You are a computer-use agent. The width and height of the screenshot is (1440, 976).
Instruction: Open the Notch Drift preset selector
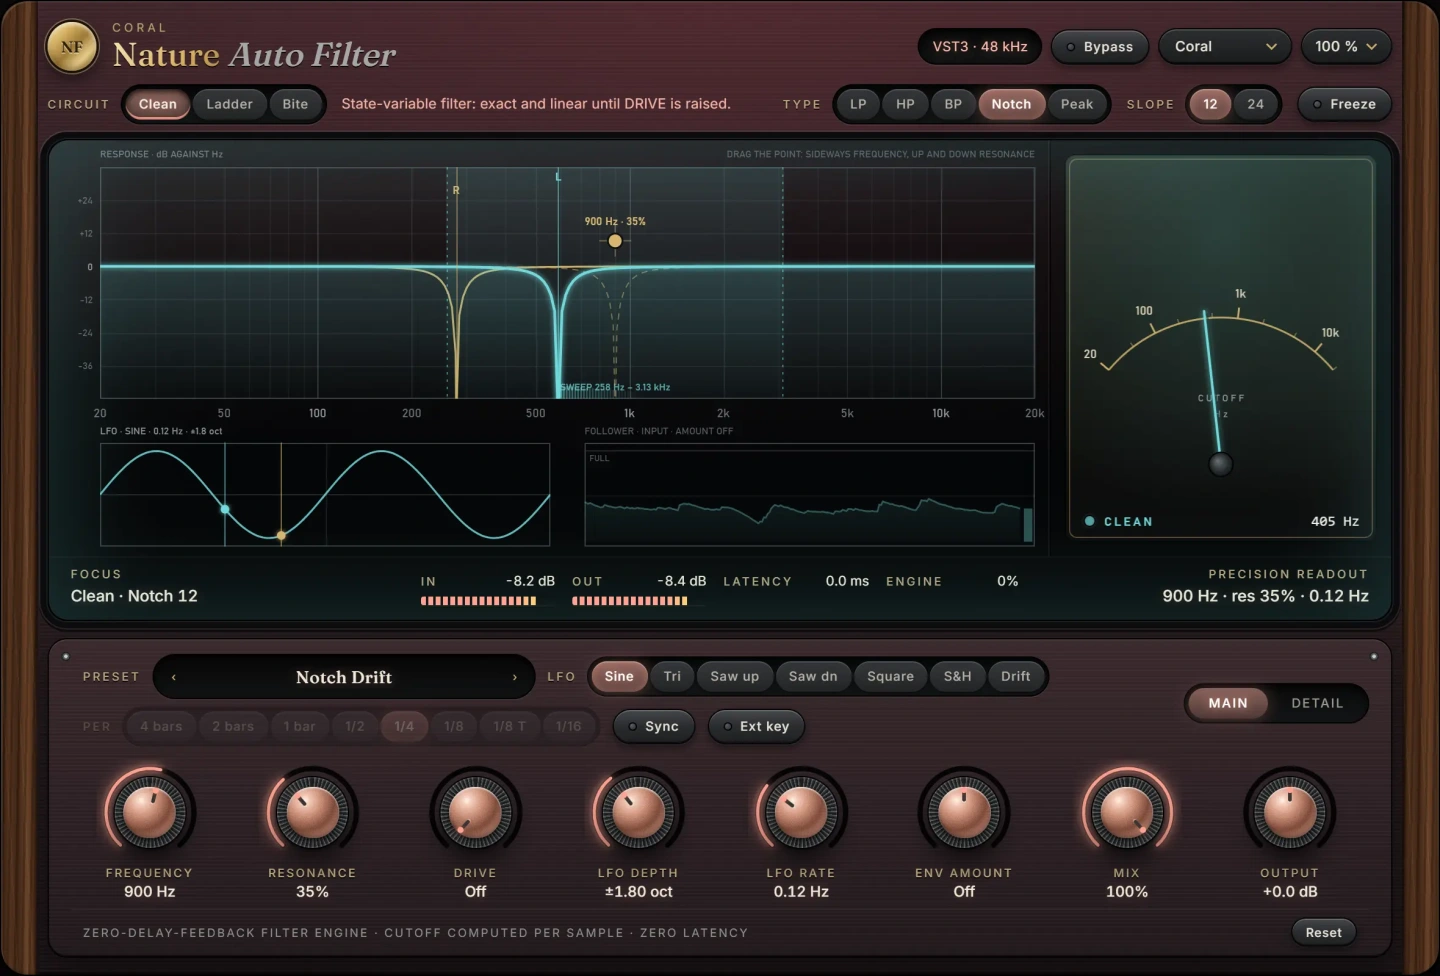(344, 677)
